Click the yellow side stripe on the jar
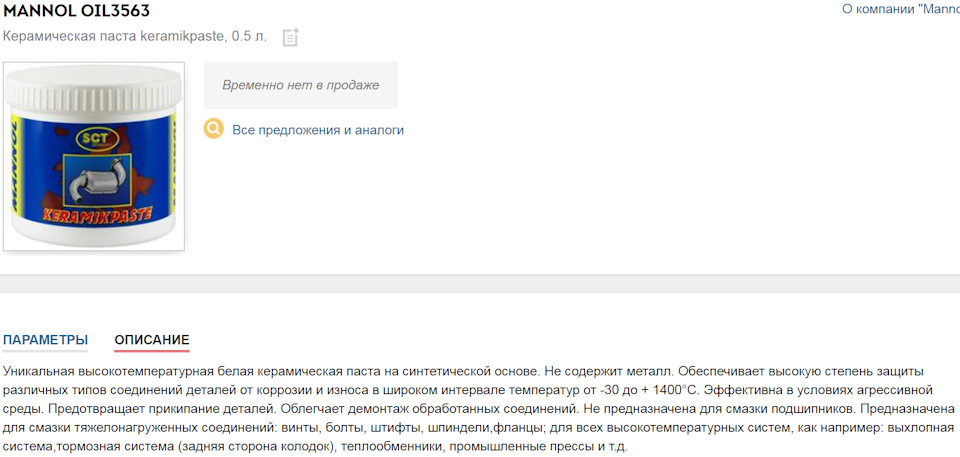Screen dimensions: 960x457 click(x=174, y=160)
